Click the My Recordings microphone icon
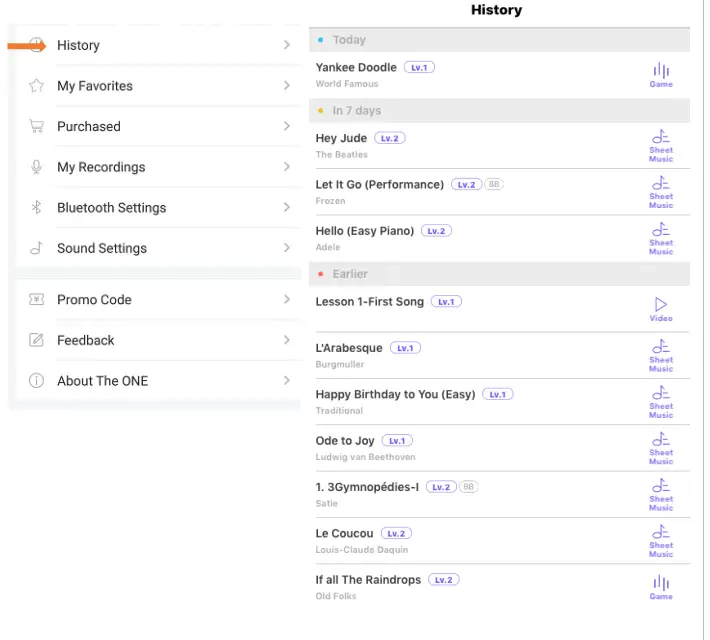 coord(37,167)
